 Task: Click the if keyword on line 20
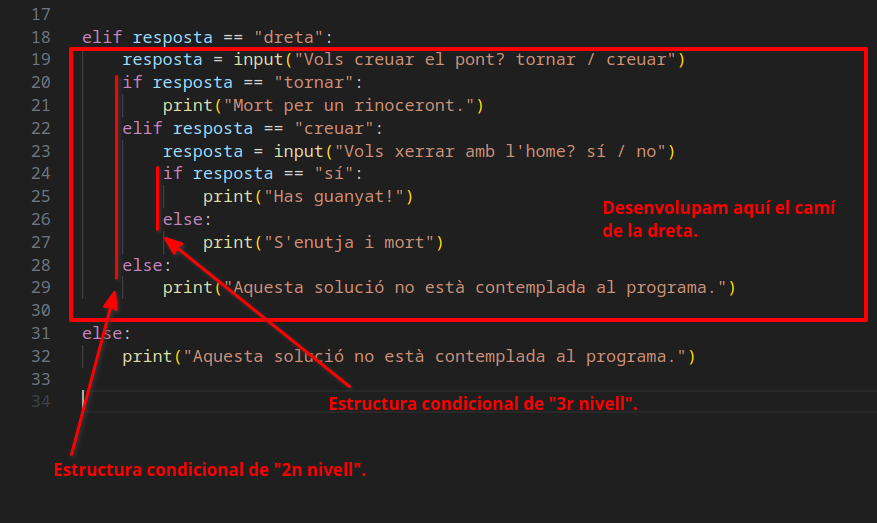click(133, 83)
